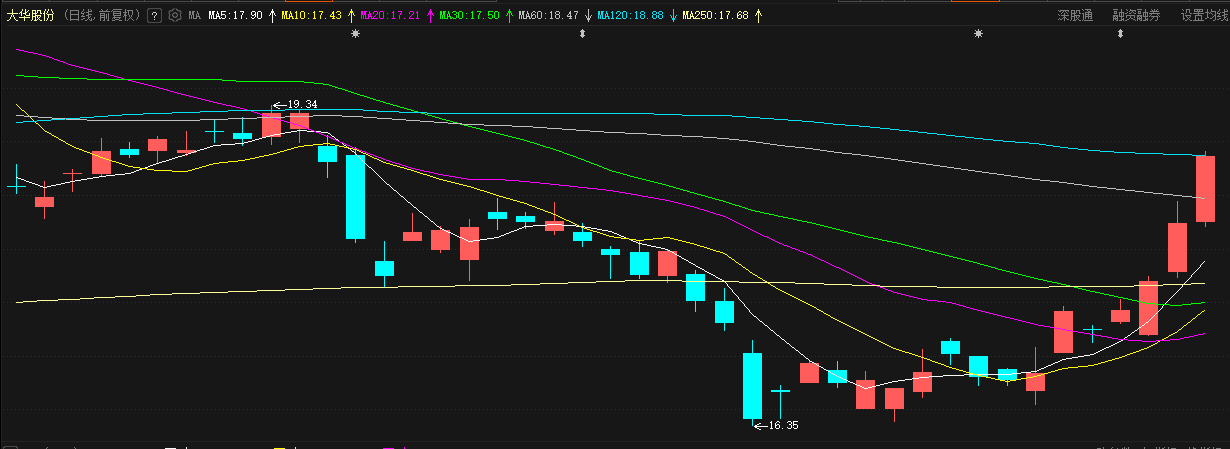The width and height of the screenshot is (1230, 449).
Task: Click the MA indicator label
Action: (194, 15)
